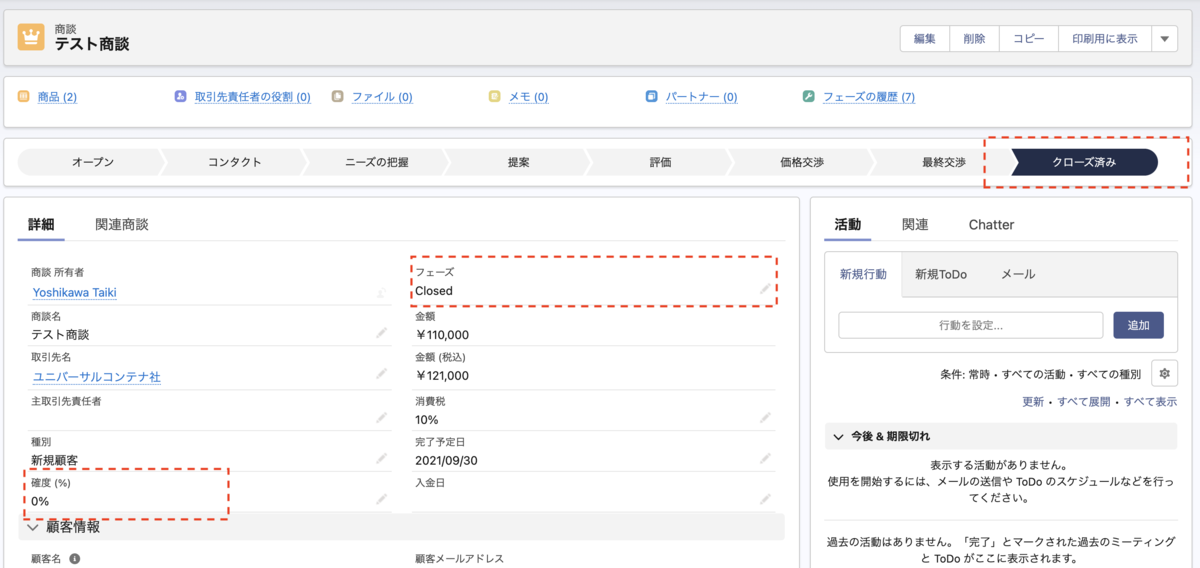
Task: Open more actions dropdown beside 印刷用に表示
Action: click(x=1164, y=39)
